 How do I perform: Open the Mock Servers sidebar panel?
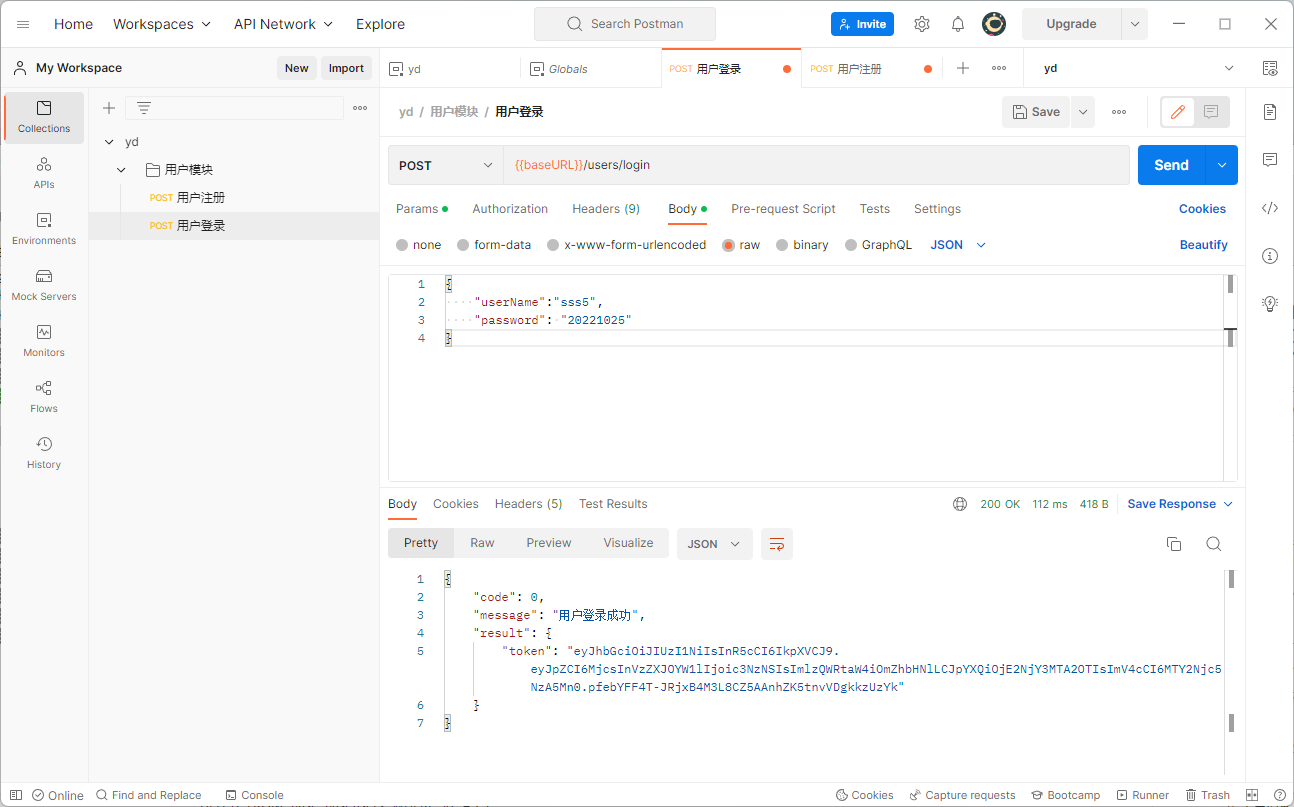point(44,285)
